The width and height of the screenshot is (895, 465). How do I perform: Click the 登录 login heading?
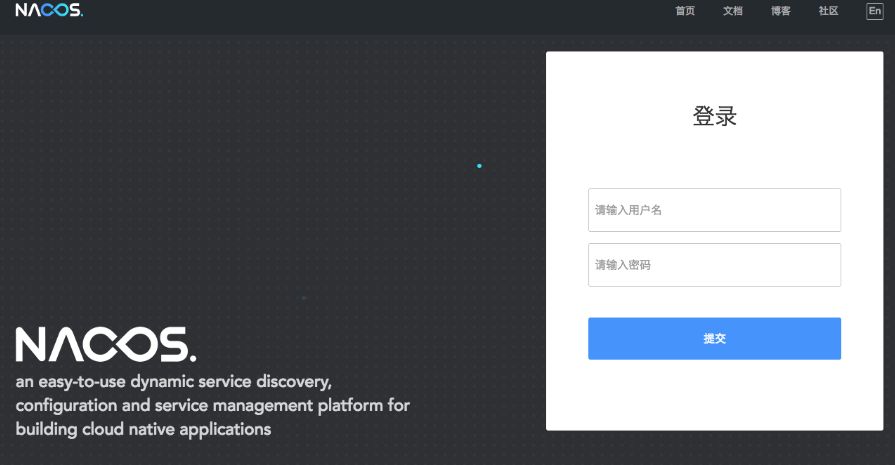[715, 116]
